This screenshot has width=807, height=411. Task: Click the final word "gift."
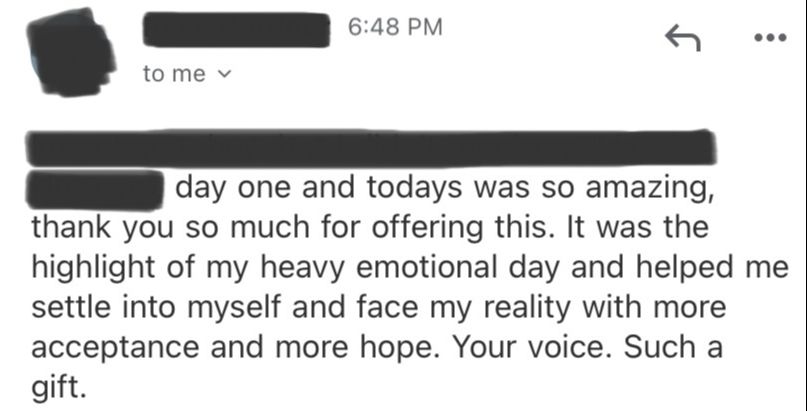click(x=59, y=384)
